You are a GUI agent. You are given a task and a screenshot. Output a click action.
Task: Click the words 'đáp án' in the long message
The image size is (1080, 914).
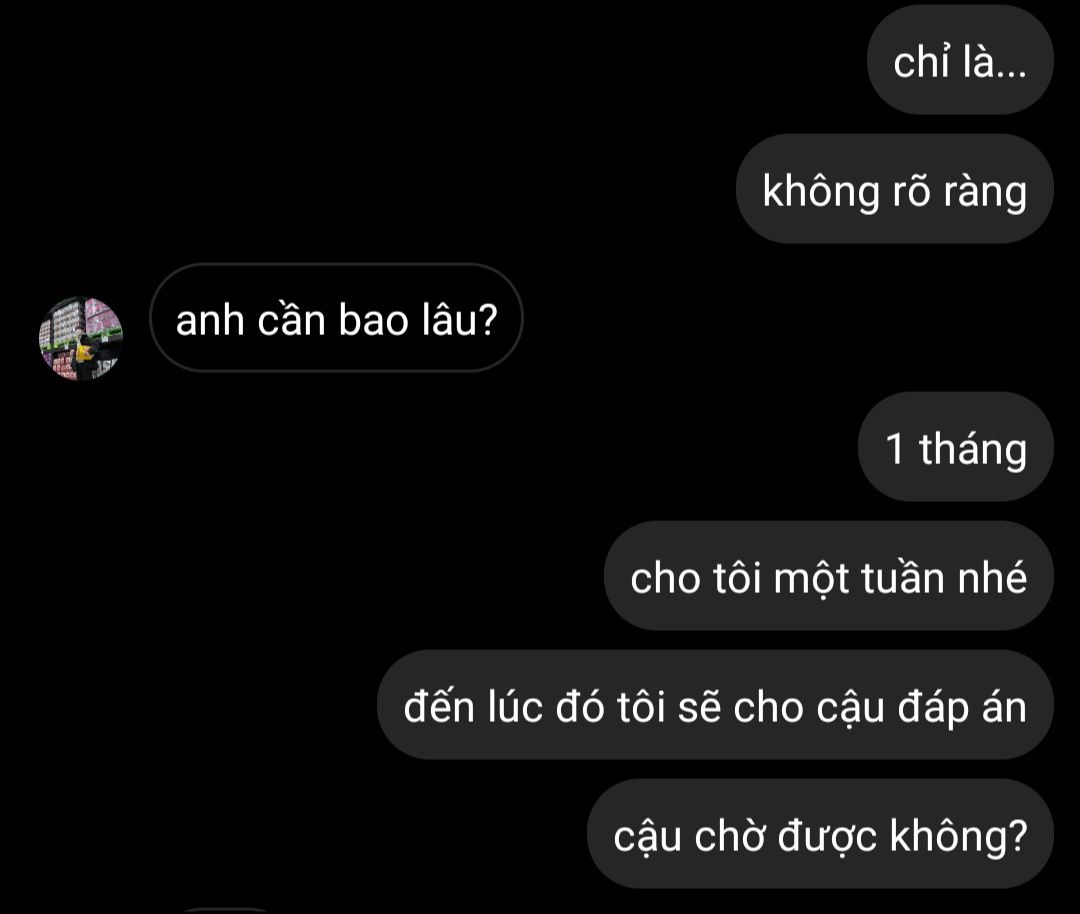tap(962, 707)
